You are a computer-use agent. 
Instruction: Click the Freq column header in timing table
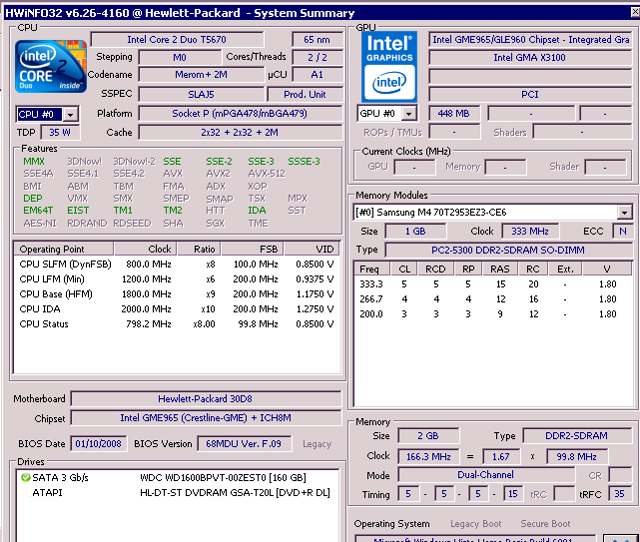[x=370, y=269]
